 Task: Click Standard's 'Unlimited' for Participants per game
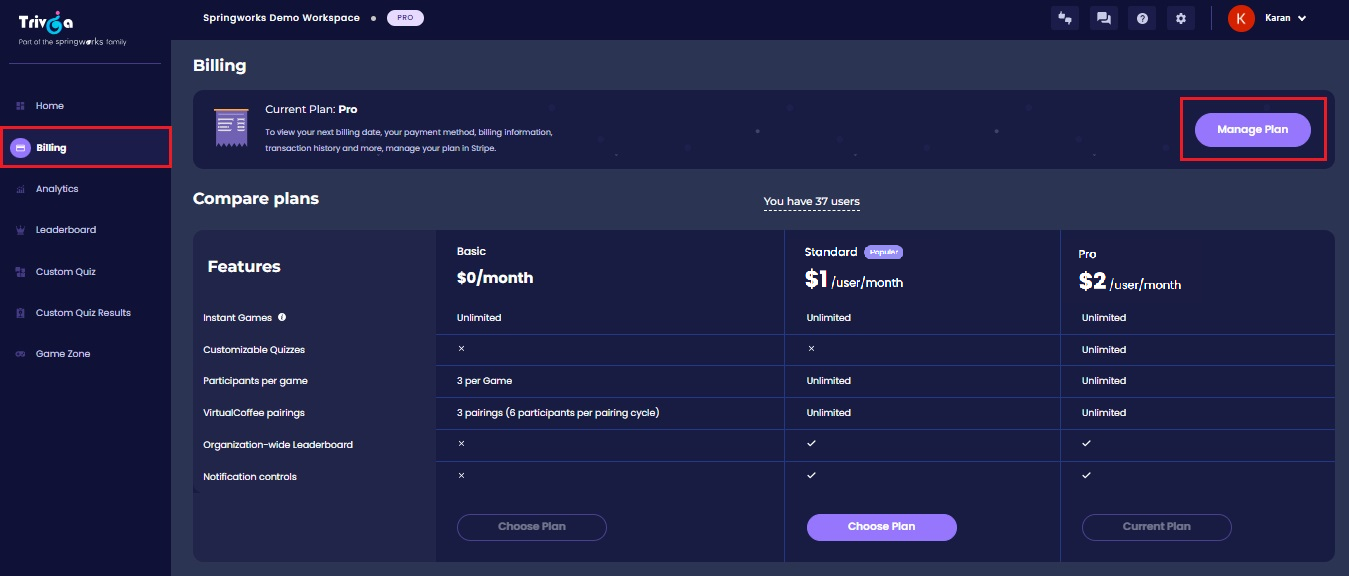(x=829, y=381)
